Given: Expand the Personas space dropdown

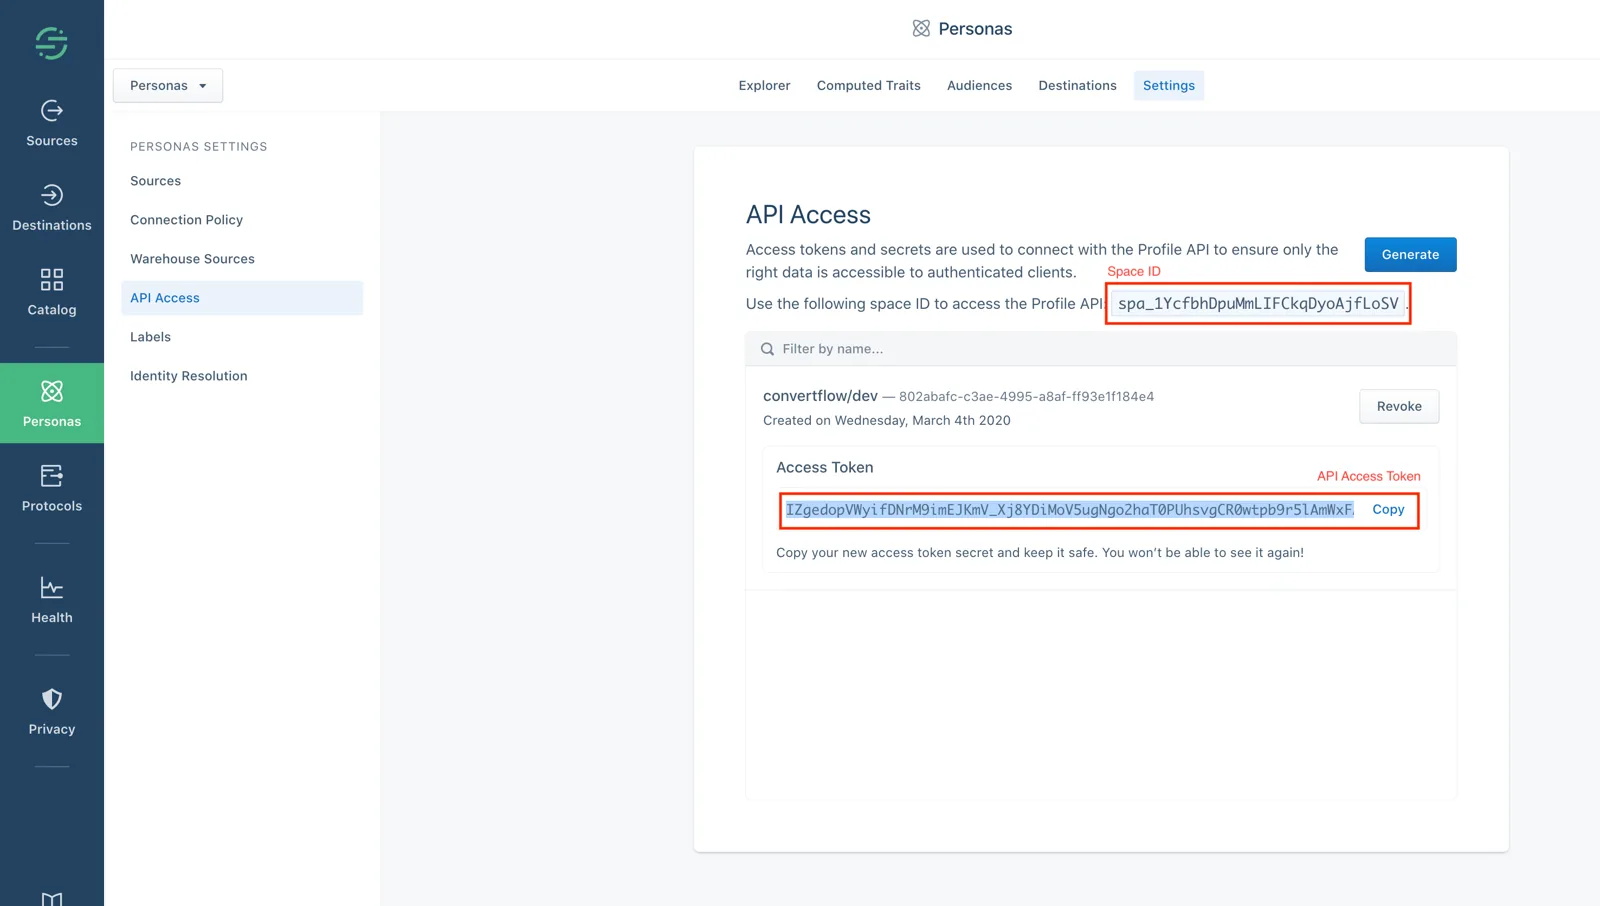Looking at the screenshot, I should coord(168,85).
